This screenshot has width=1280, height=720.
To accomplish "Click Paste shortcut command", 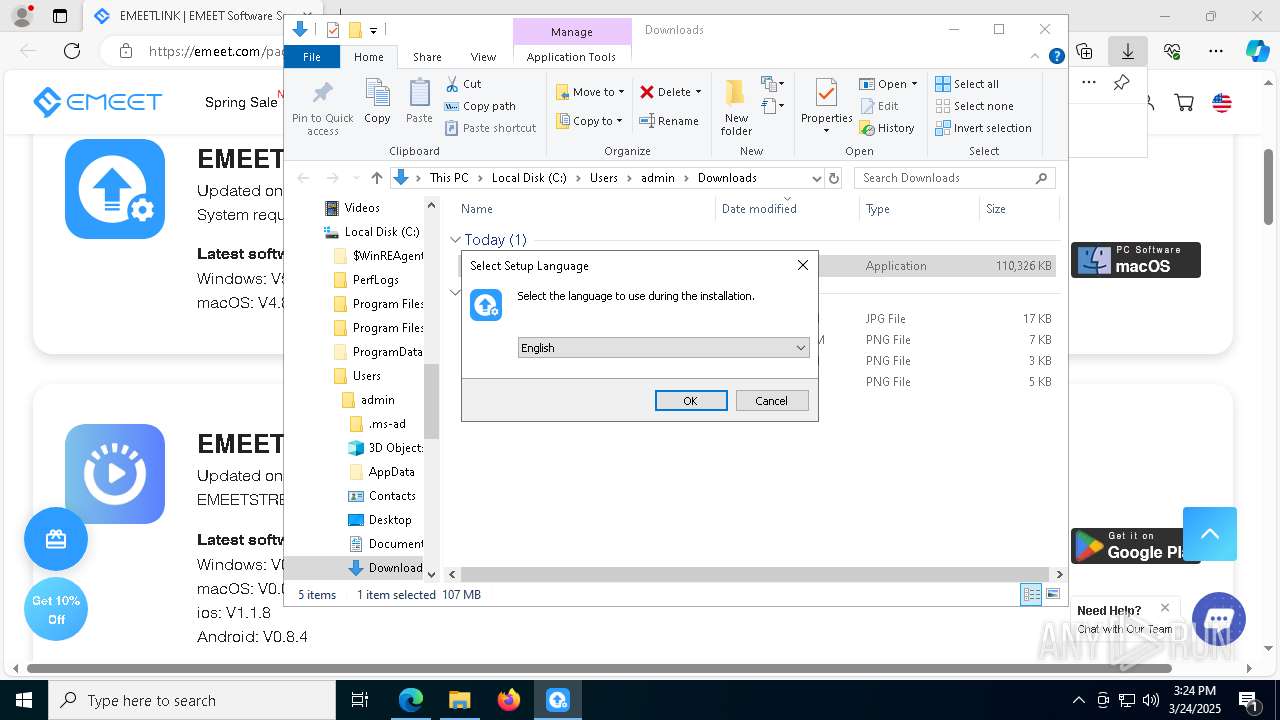I will pyautogui.click(x=491, y=128).
